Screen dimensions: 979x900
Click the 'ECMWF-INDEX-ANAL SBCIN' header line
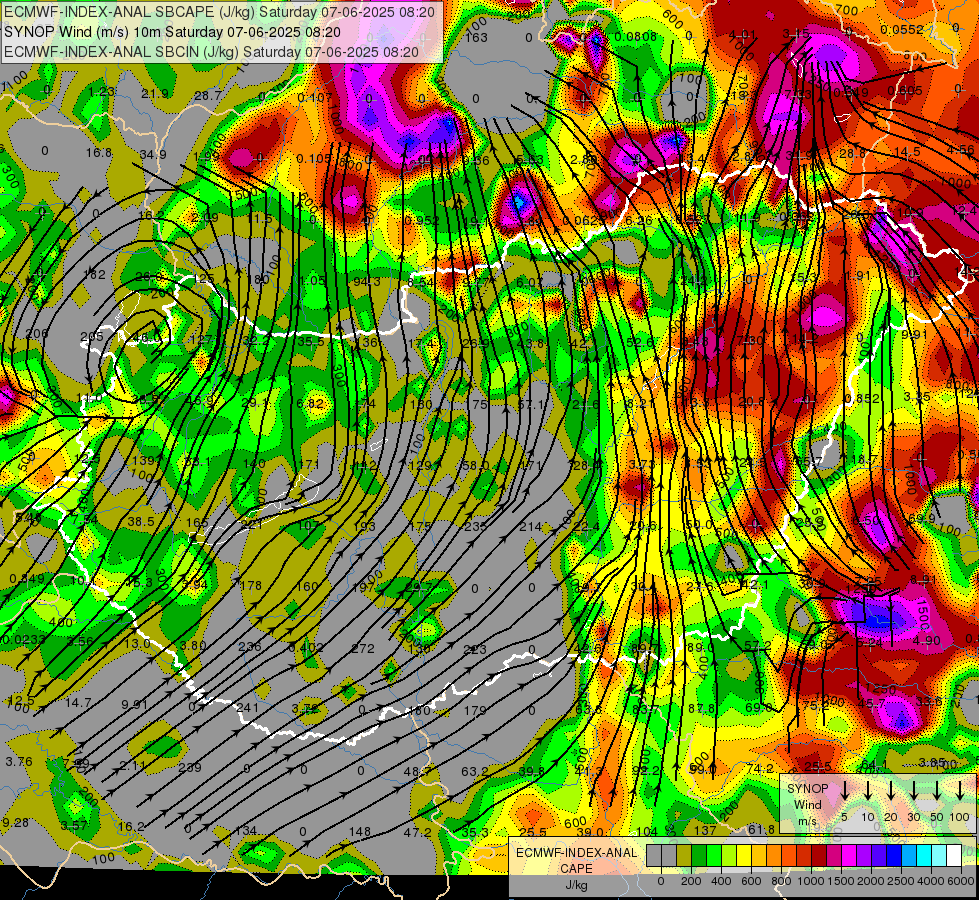(x=211, y=52)
